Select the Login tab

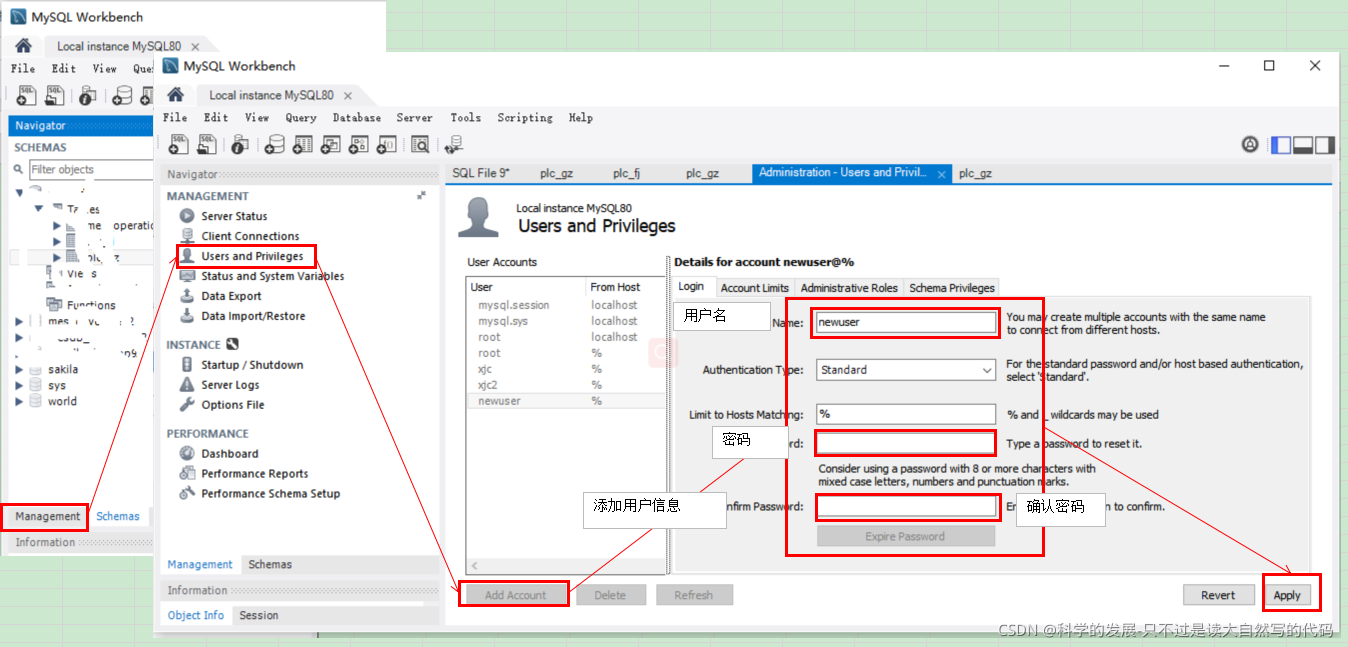(692, 287)
